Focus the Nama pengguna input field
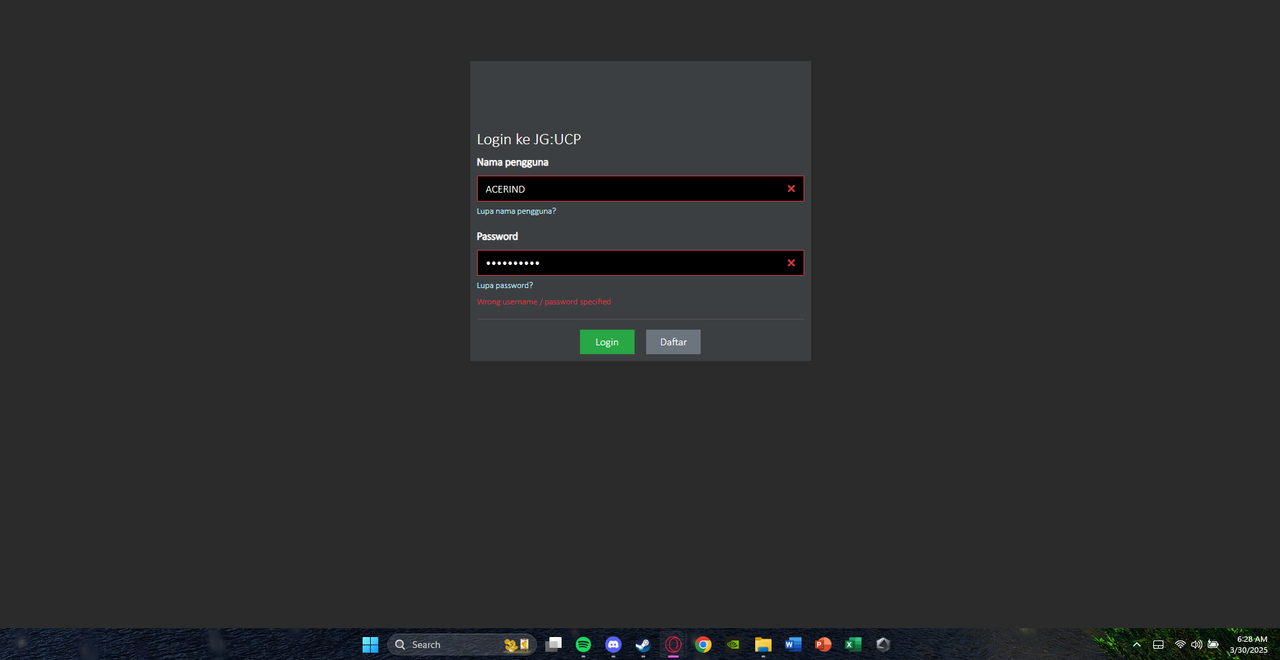 tap(640, 189)
